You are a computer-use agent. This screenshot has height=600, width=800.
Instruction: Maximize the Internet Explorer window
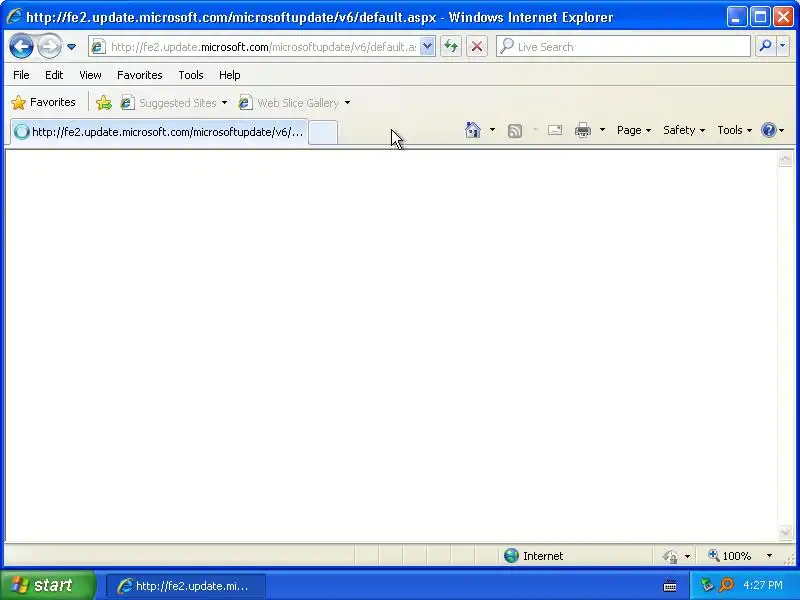[760, 17]
